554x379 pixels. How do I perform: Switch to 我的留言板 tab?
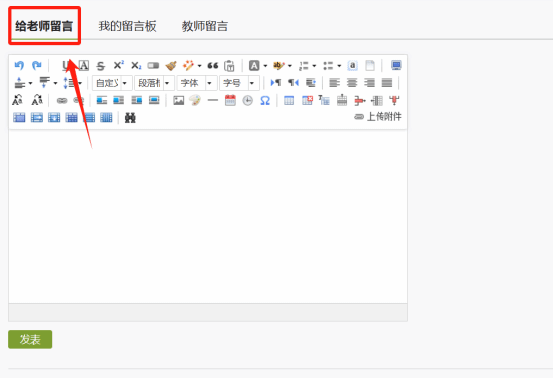(x=127, y=26)
